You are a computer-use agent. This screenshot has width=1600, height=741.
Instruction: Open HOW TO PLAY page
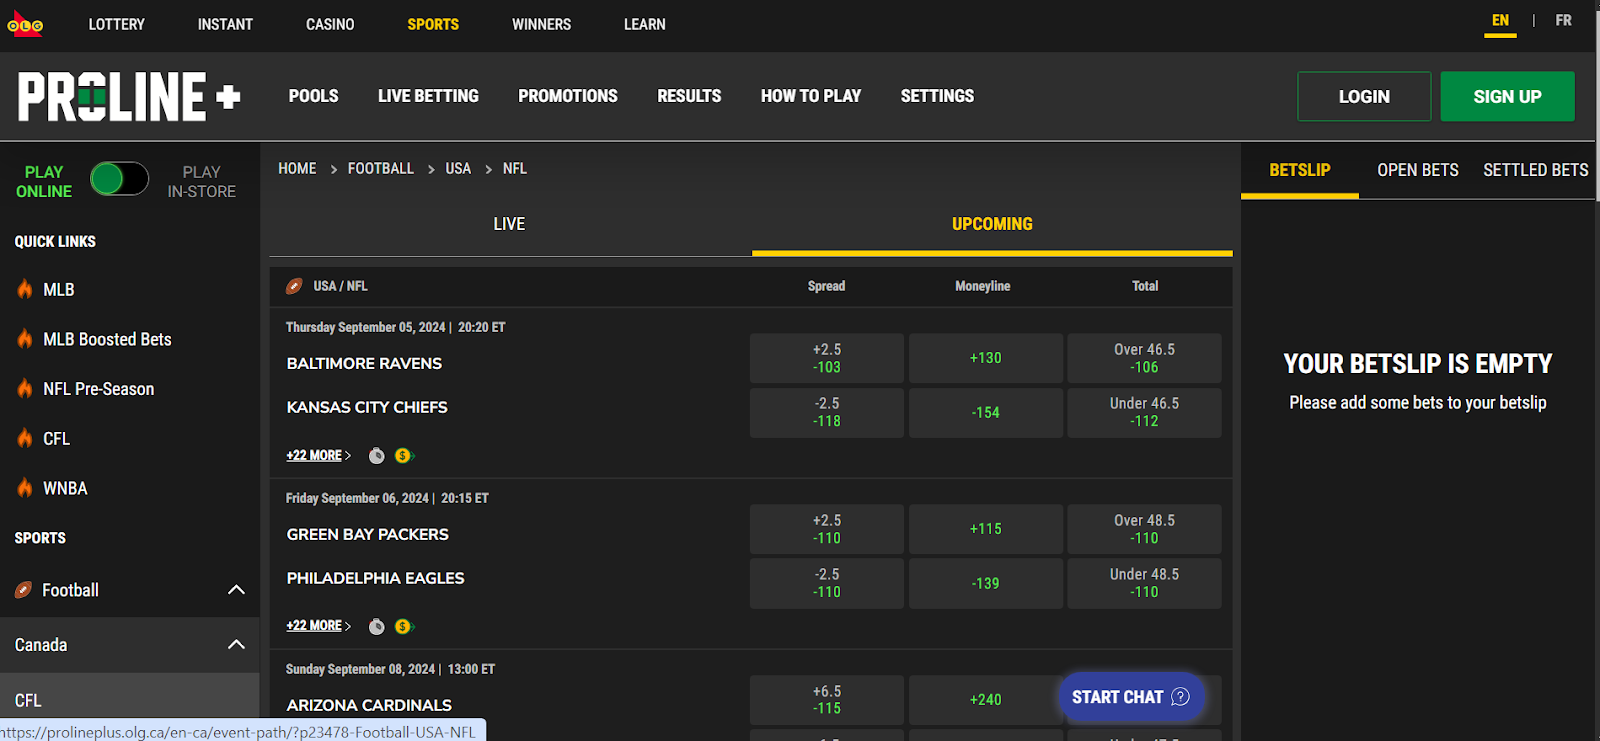click(811, 96)
